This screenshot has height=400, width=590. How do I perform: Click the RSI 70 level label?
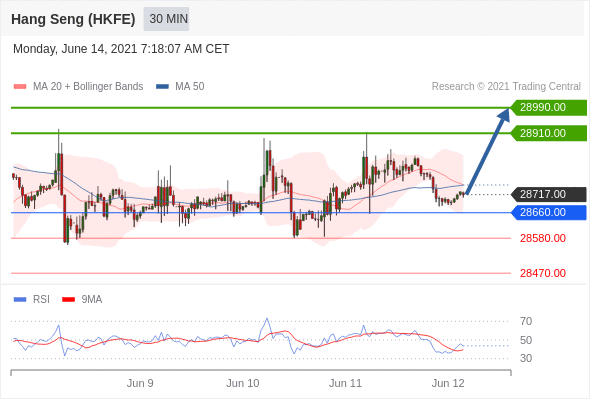pyautogui.click(x=526, y=321)
